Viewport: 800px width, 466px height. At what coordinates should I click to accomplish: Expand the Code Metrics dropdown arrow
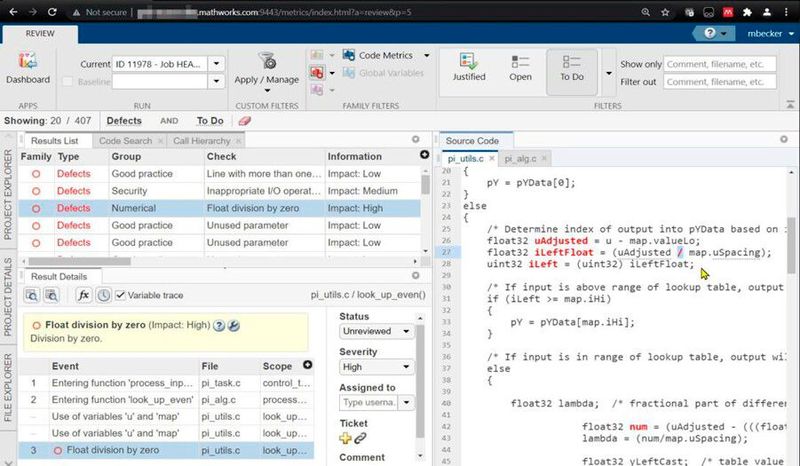point(427,55)
